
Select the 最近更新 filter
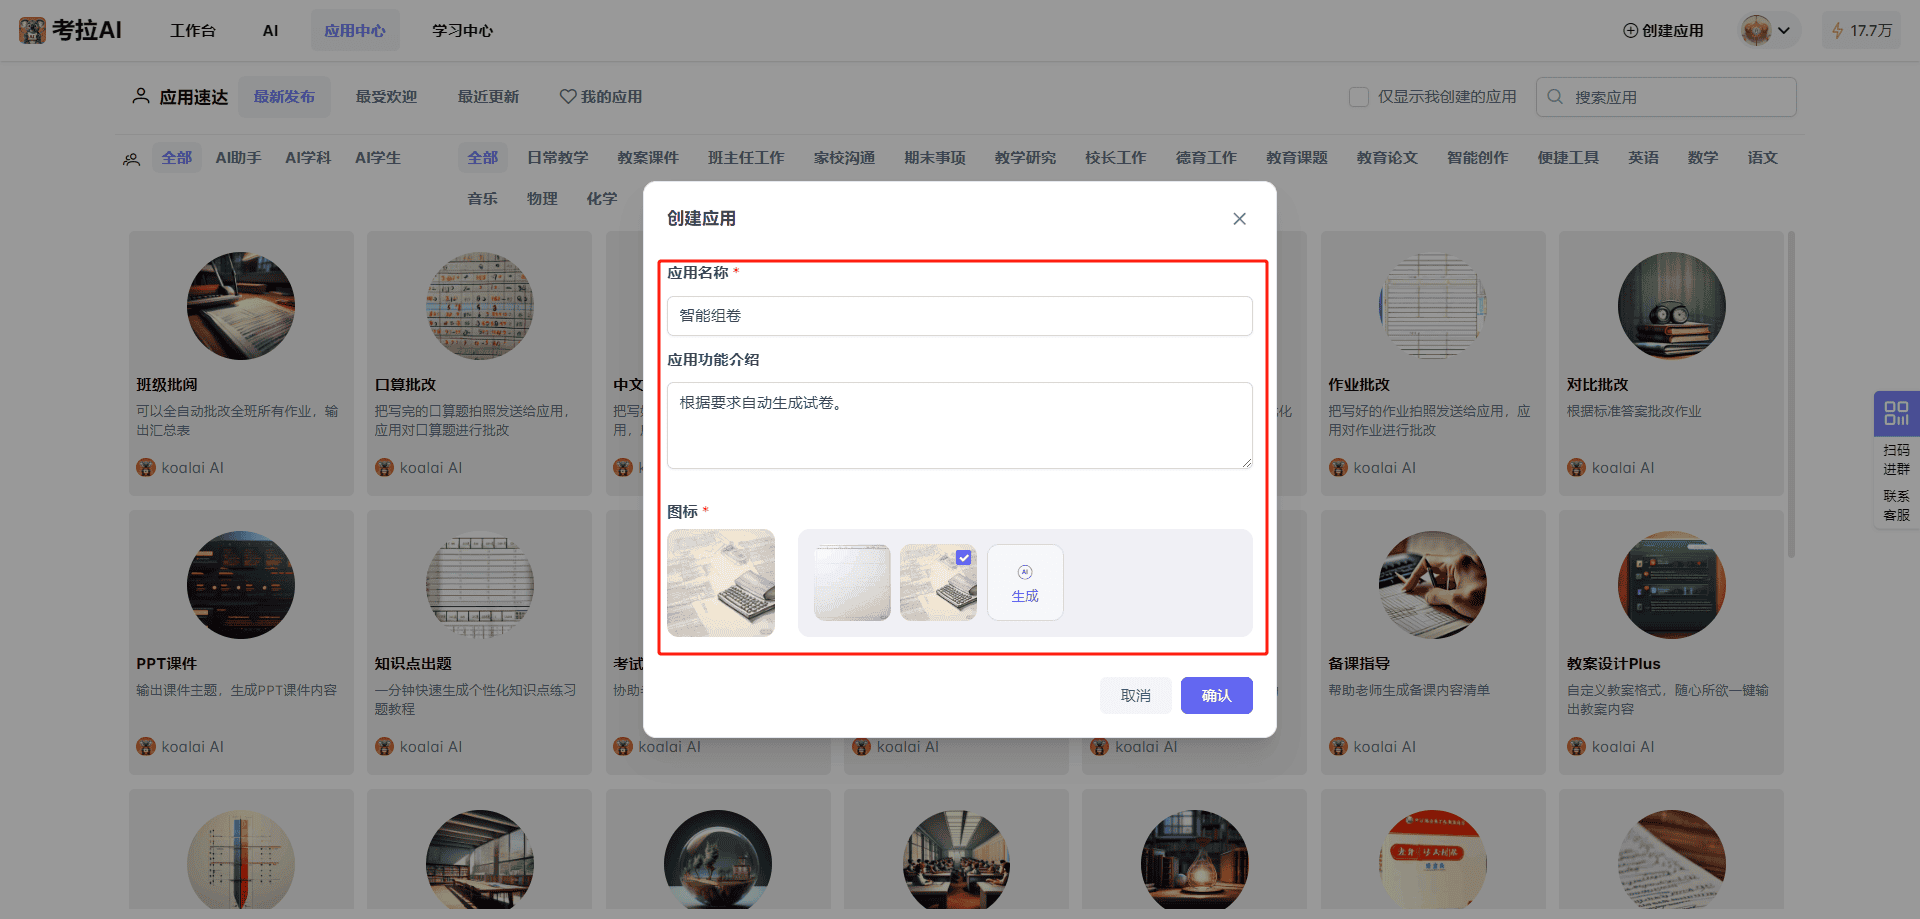click(x=488, y=97)
